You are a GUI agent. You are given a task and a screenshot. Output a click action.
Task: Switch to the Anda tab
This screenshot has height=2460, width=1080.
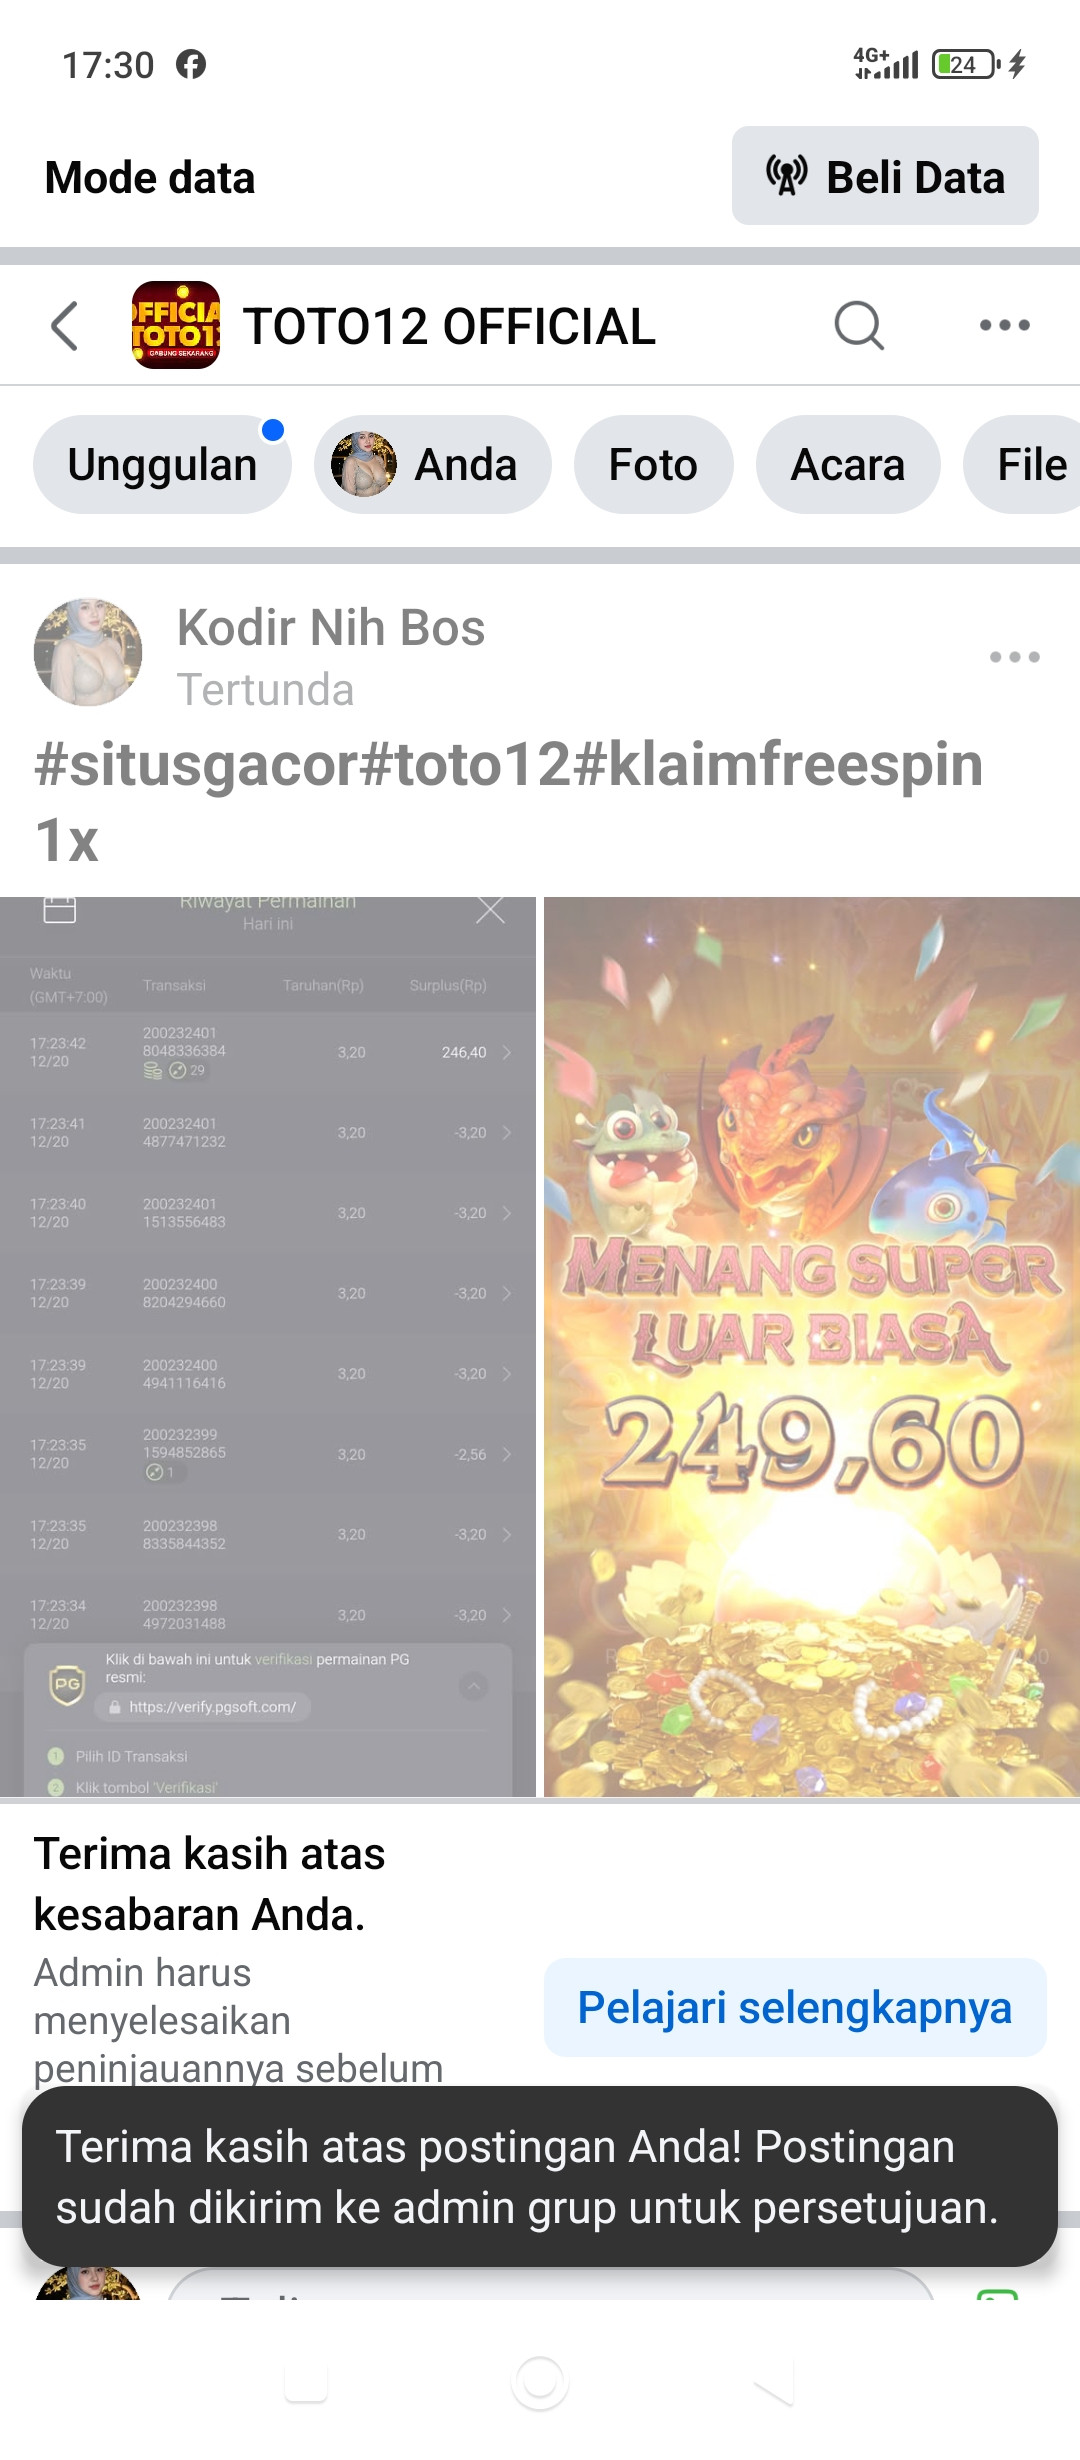click(432, 465)
